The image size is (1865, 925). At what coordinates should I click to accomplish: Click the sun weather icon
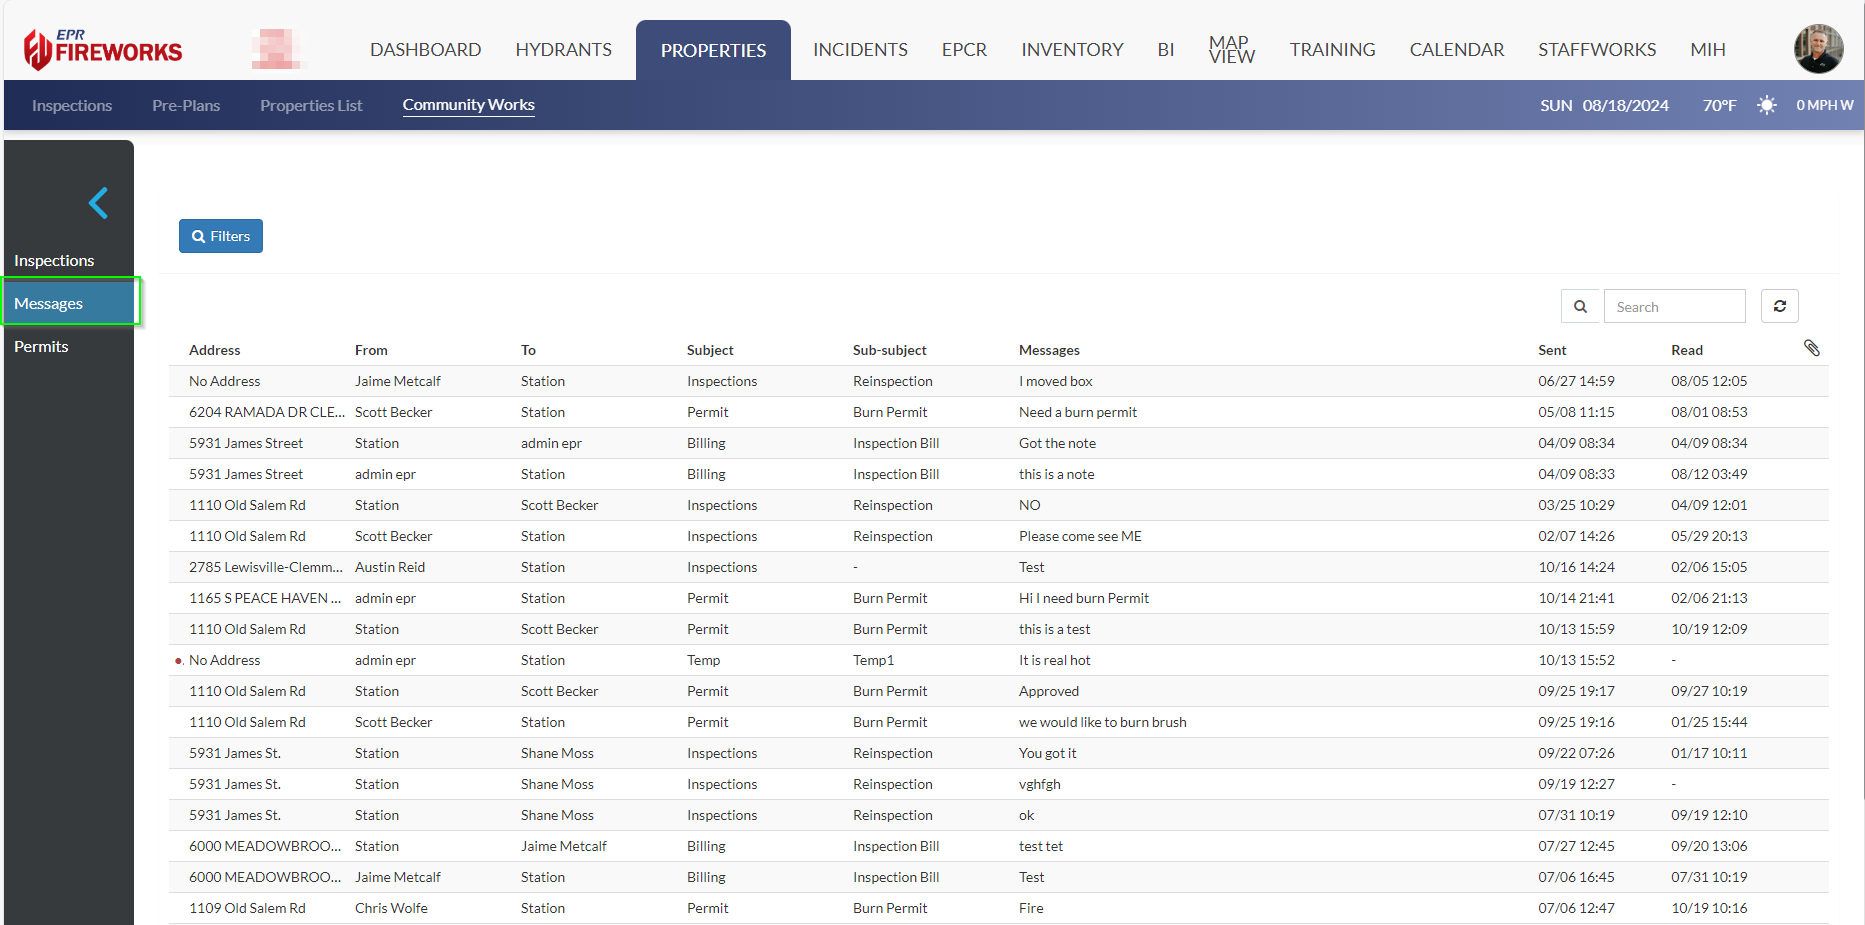pyautogui.click(x=1766, y=105)
